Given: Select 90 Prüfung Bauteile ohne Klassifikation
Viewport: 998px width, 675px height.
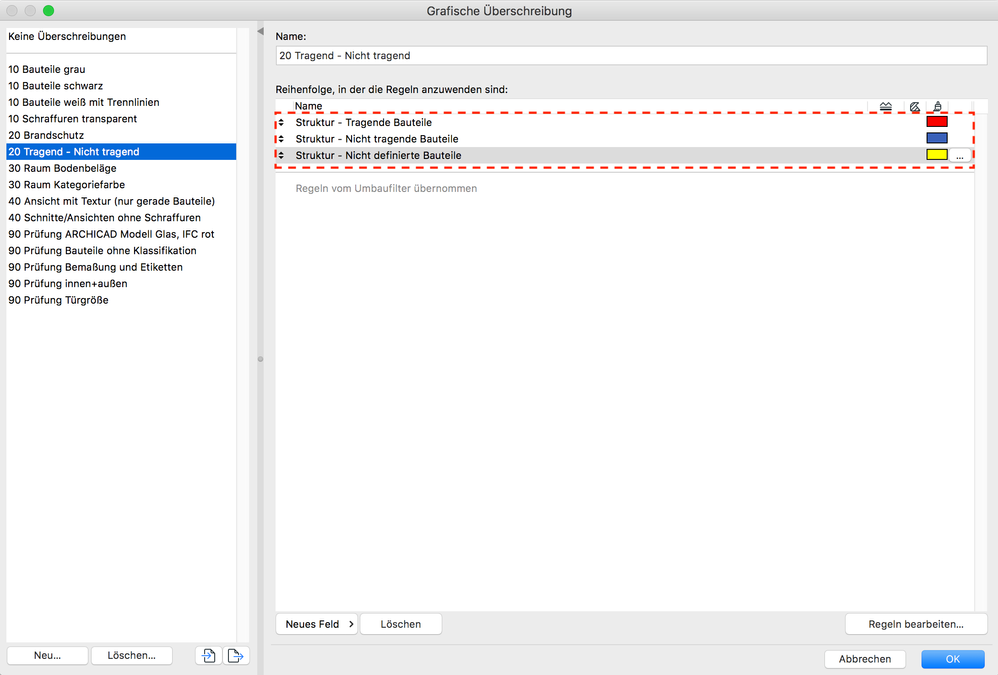Looking at the screenshot, I should (122, 251).
